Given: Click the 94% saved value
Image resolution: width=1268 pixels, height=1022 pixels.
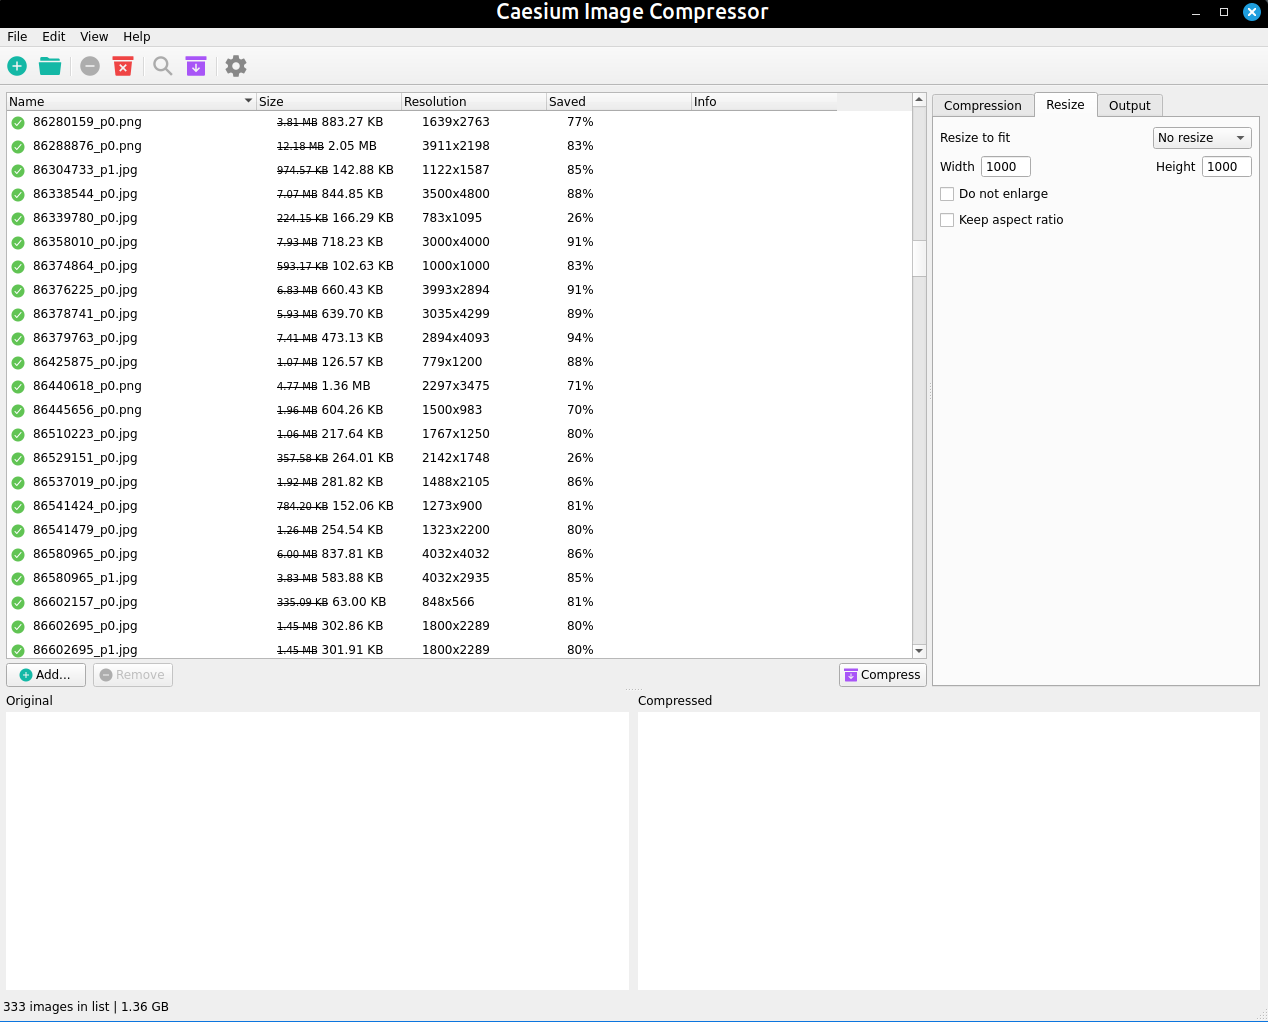Looking at the screenshot, I should pos(580,338).
